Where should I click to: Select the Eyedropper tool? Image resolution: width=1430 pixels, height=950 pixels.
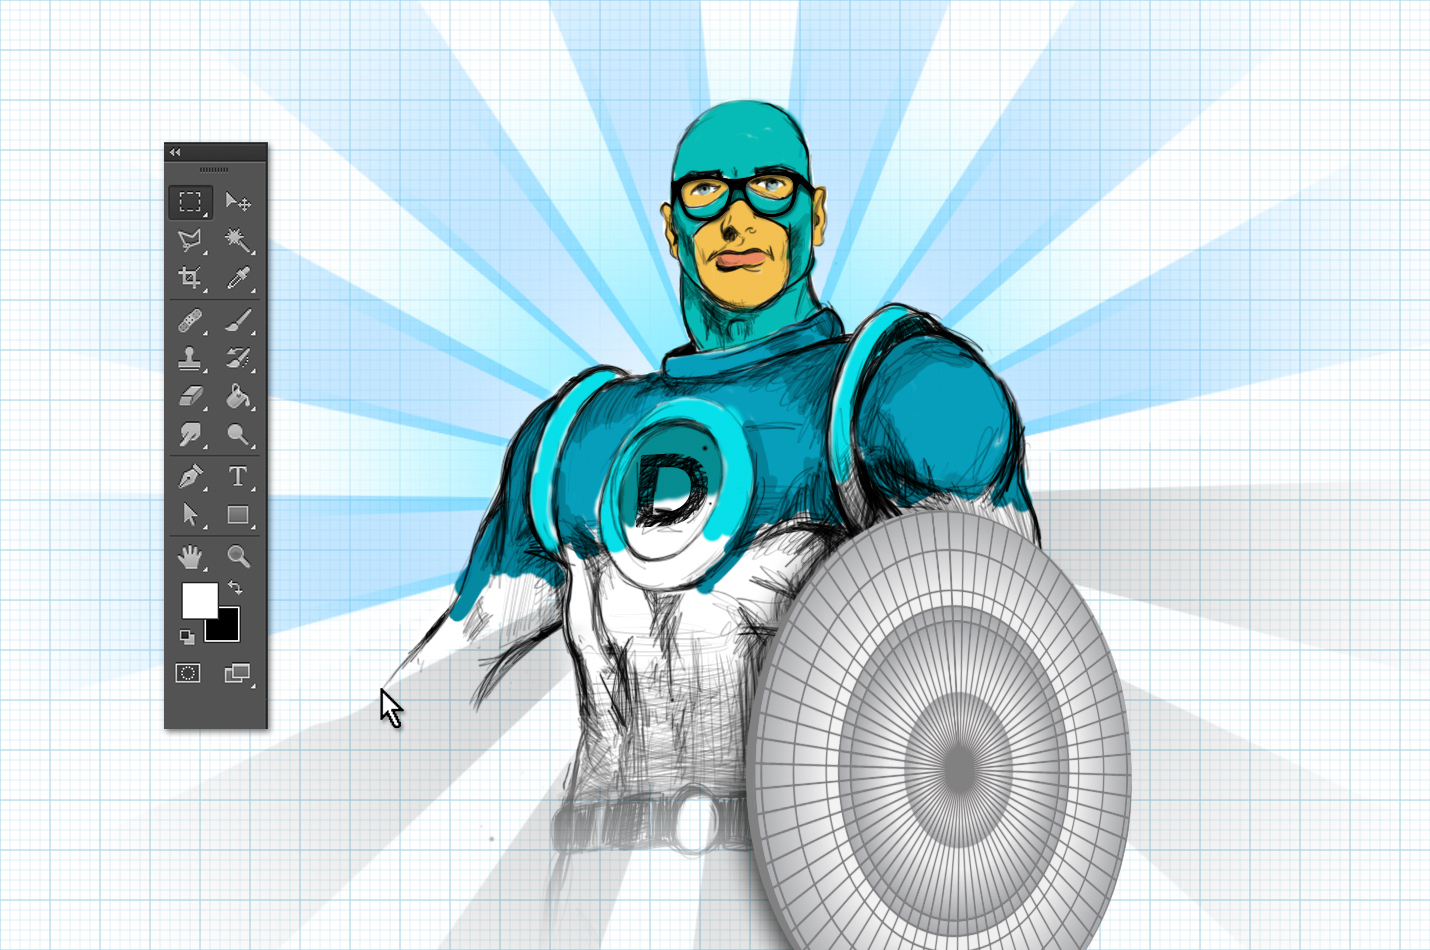(x=238, y=278)
